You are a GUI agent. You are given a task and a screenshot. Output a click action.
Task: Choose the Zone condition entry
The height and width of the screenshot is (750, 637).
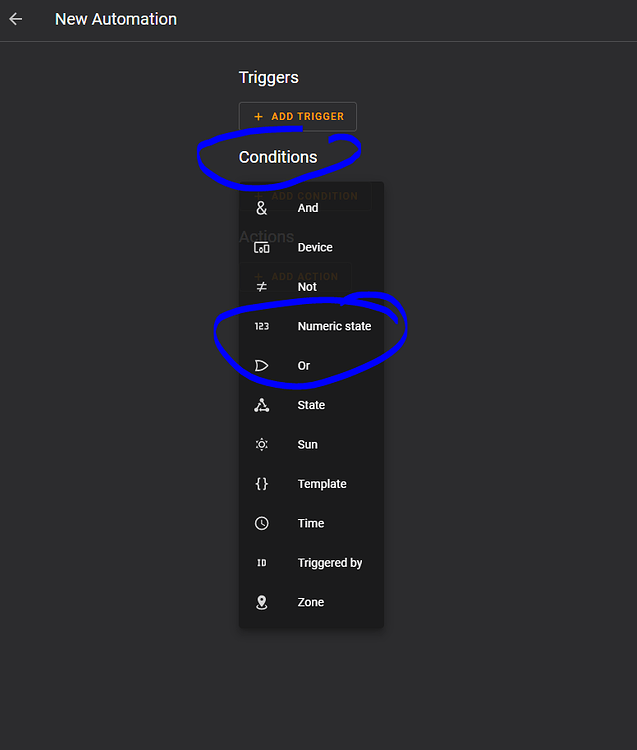311,602
